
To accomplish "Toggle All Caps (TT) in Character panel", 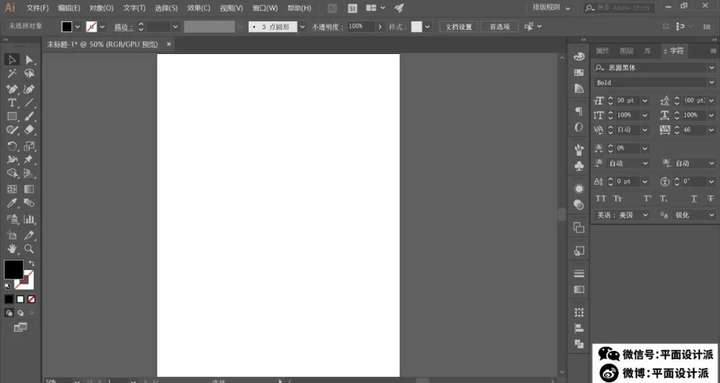I will pos(601,199).
